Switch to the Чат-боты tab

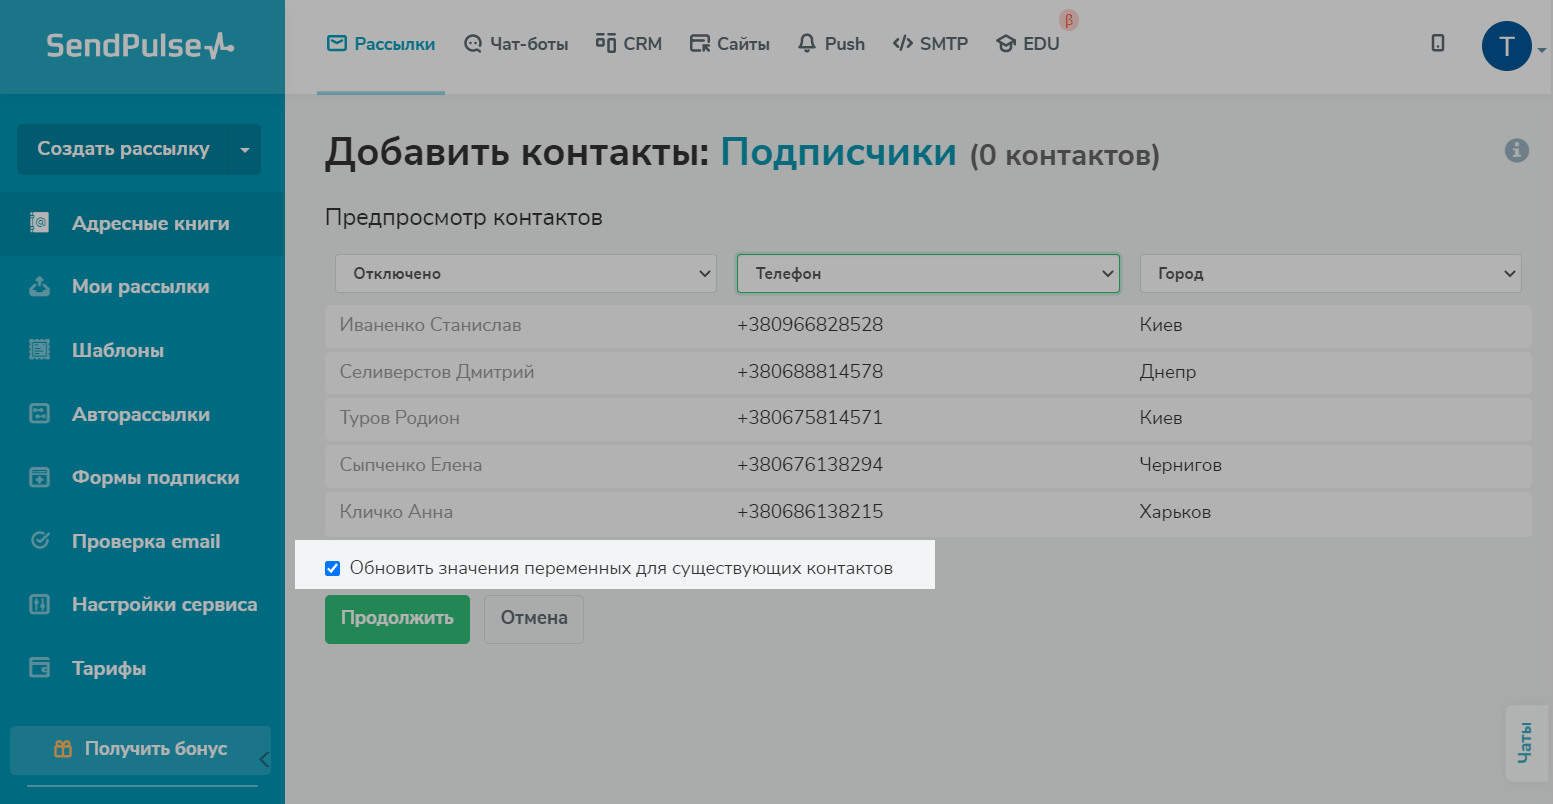pos(516,44)
